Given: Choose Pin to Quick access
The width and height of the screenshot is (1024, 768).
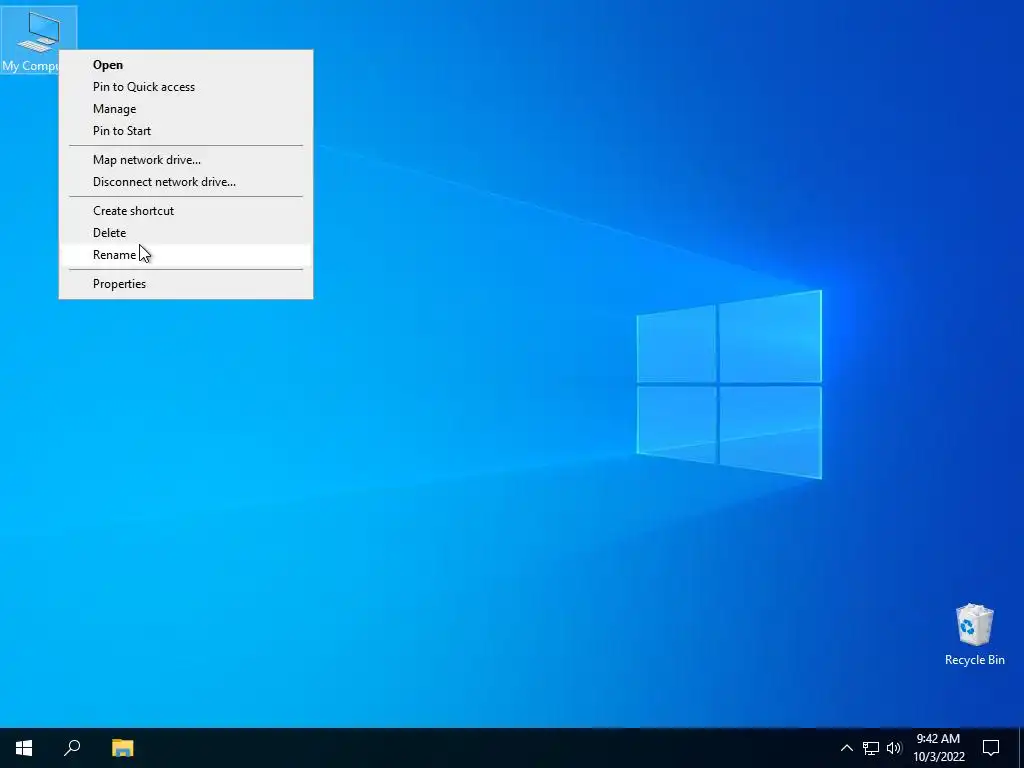Looking at the screenshot, I should 186,87.
